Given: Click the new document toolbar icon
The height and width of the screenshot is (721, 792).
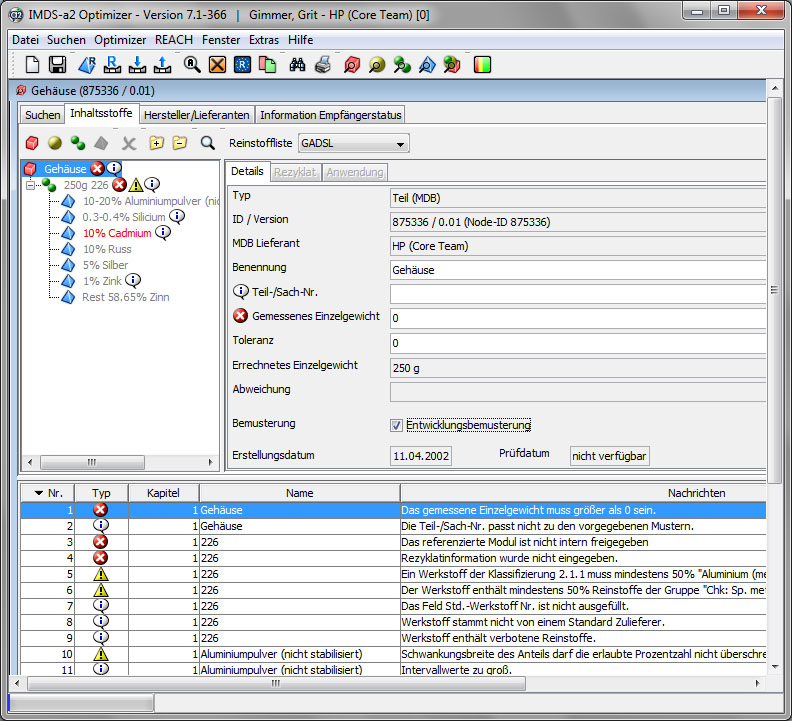Looking at the screenshot, I should 32,65.
